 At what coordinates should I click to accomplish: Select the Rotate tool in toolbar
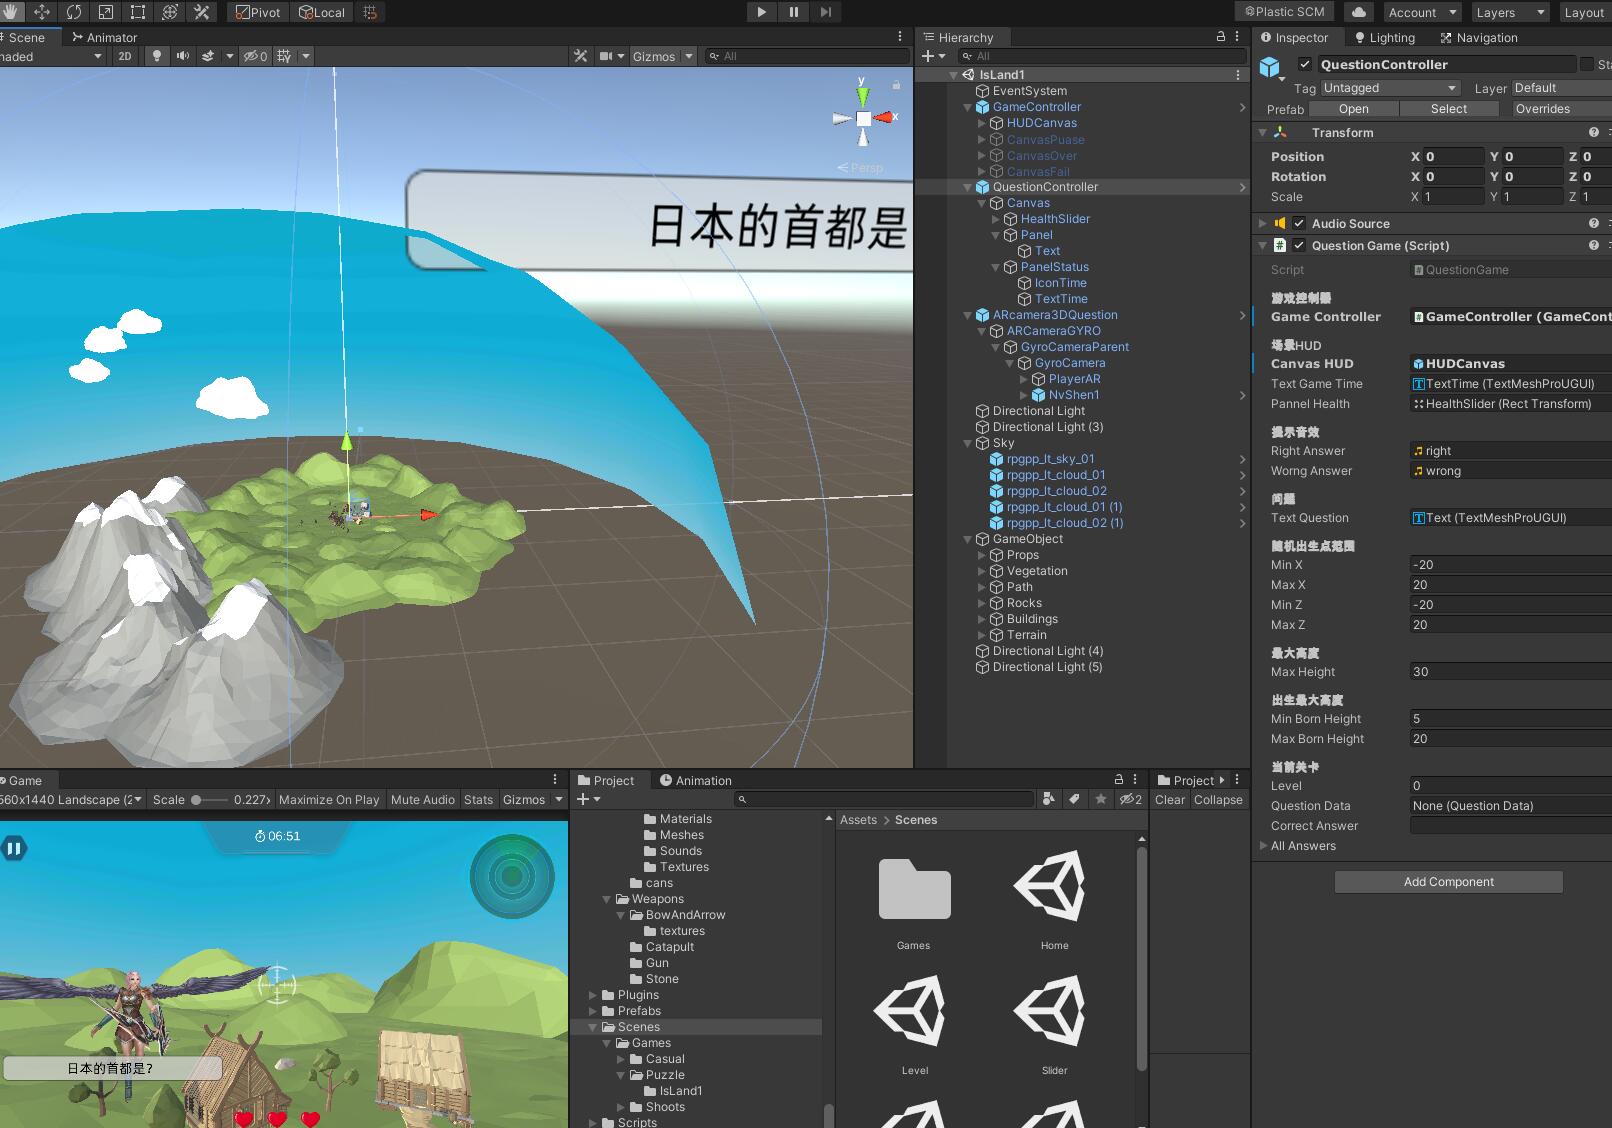74,12
